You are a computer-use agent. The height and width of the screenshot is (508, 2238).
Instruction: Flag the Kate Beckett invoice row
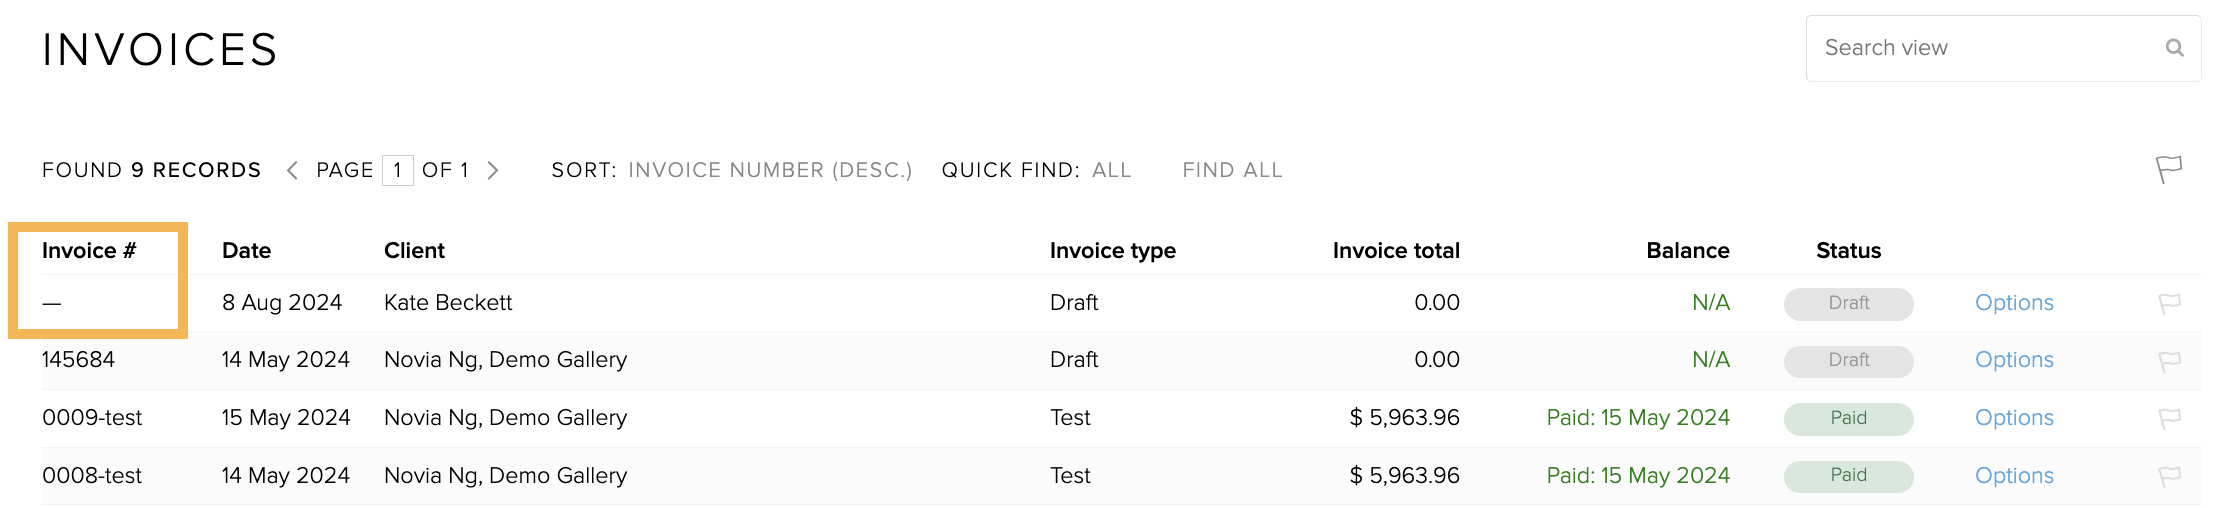(x=2169, y=303)
